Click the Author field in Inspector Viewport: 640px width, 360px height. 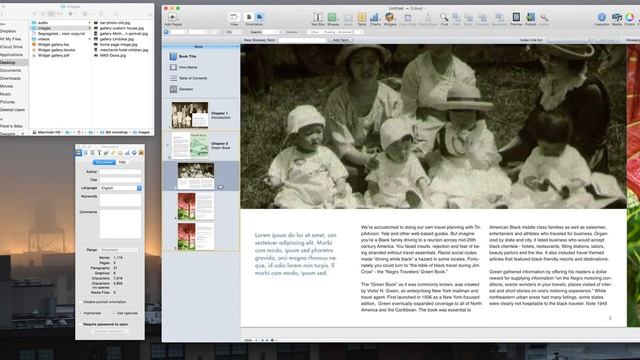pyautogui.click(x=120, y=172)
